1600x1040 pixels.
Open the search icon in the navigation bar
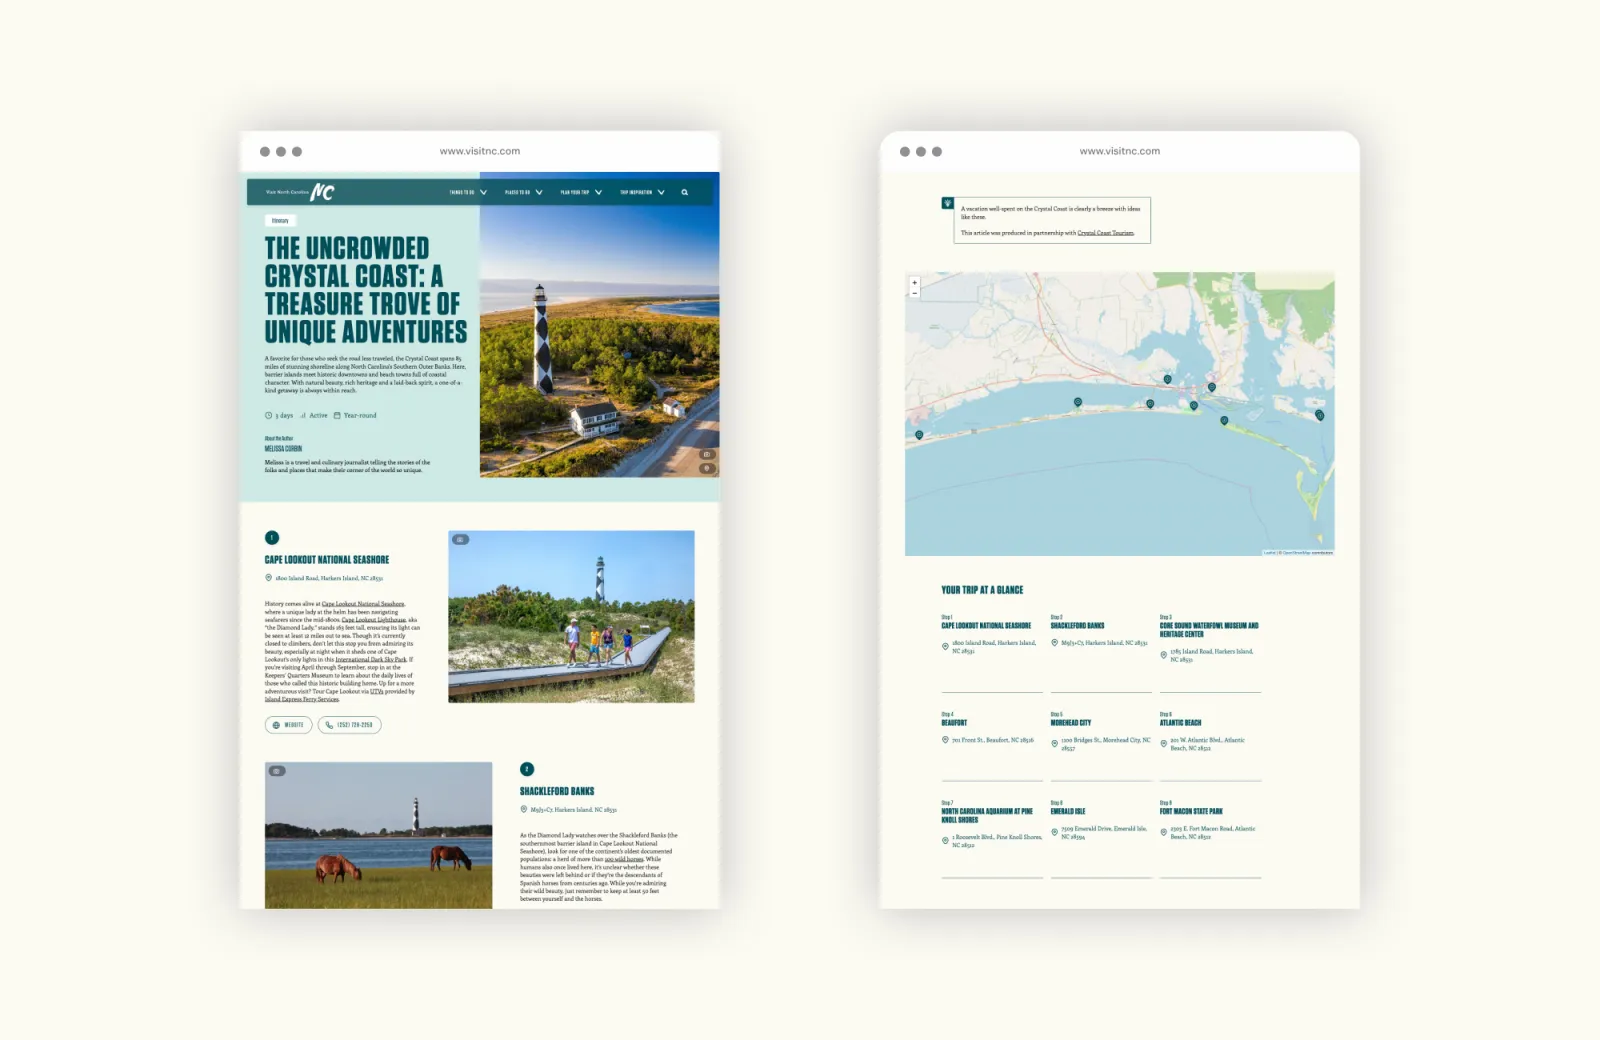tap(684, 192)
